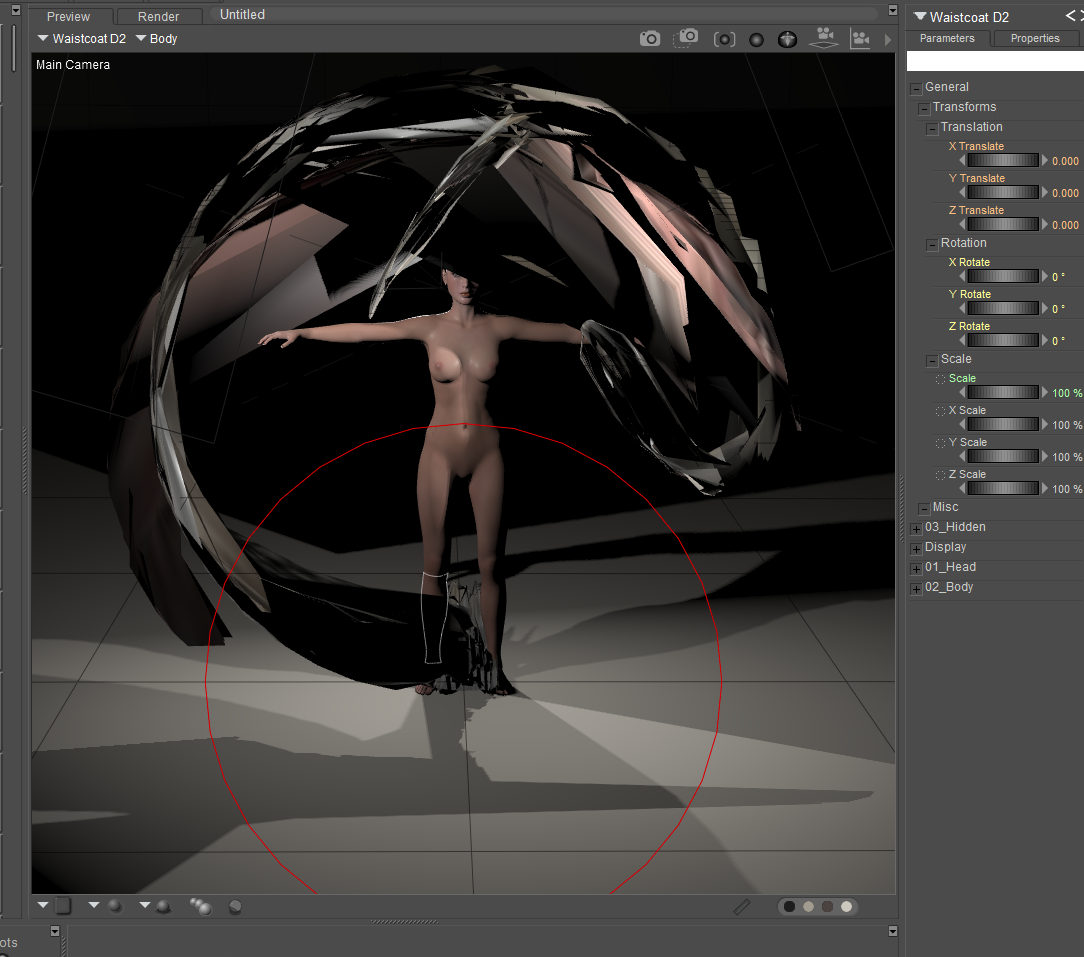Collapse the Scale group
Image resolution: width=1084 pixels, height=957 pixels.
coord(932,361)
